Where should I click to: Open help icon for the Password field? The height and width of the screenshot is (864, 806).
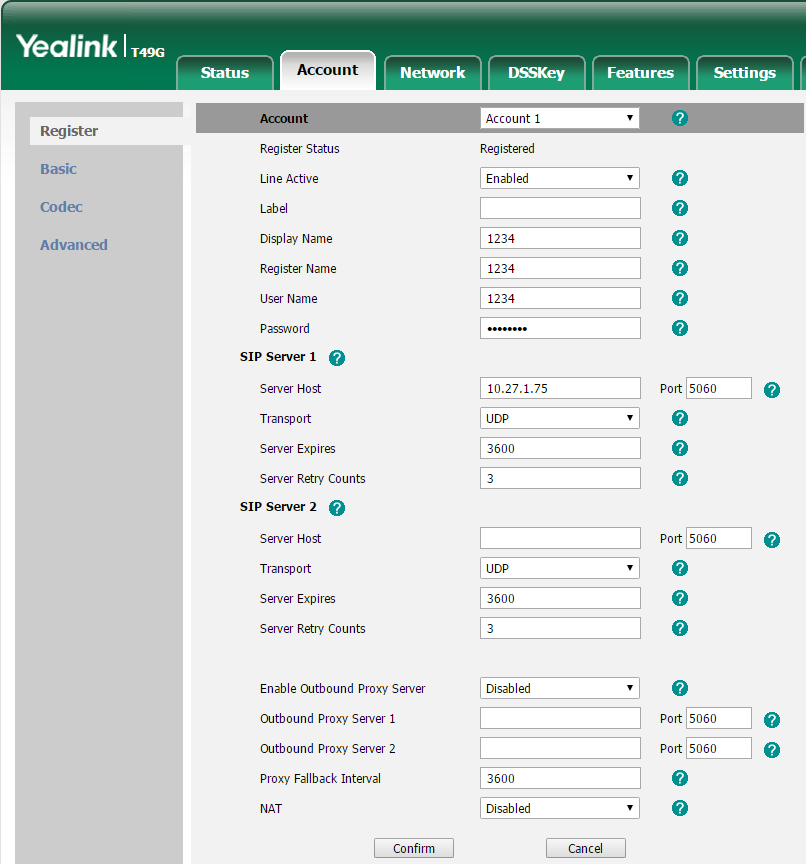(x=680, y=328)
